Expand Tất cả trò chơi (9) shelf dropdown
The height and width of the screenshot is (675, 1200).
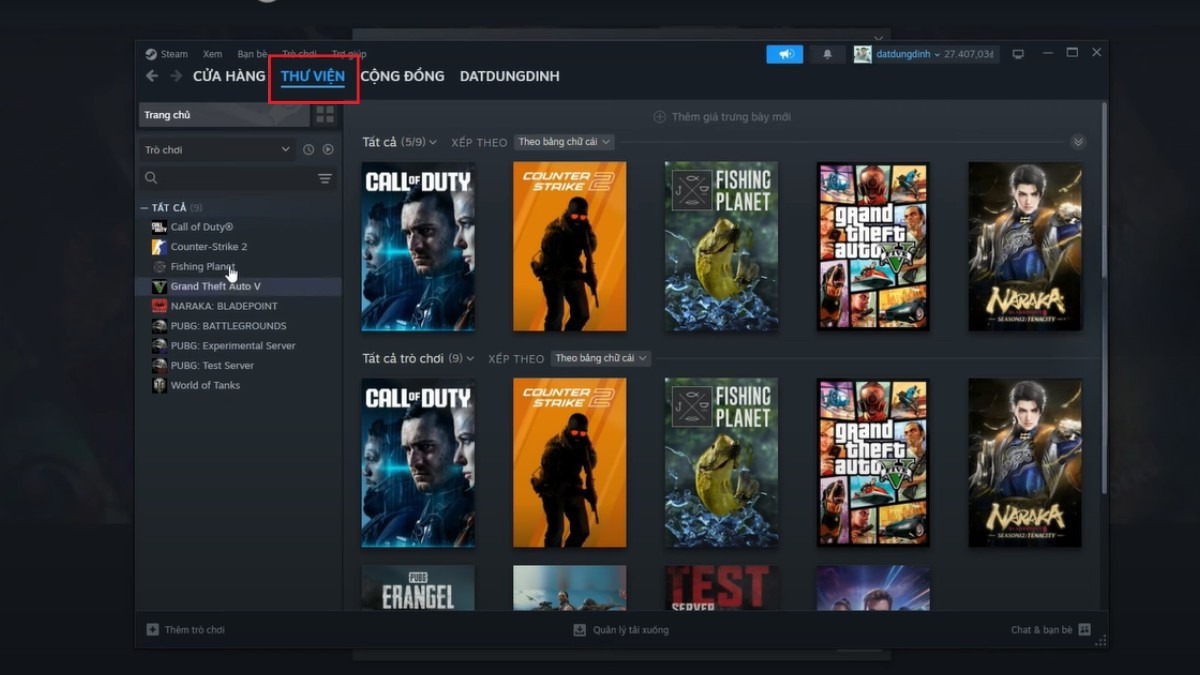pos(419,358)
